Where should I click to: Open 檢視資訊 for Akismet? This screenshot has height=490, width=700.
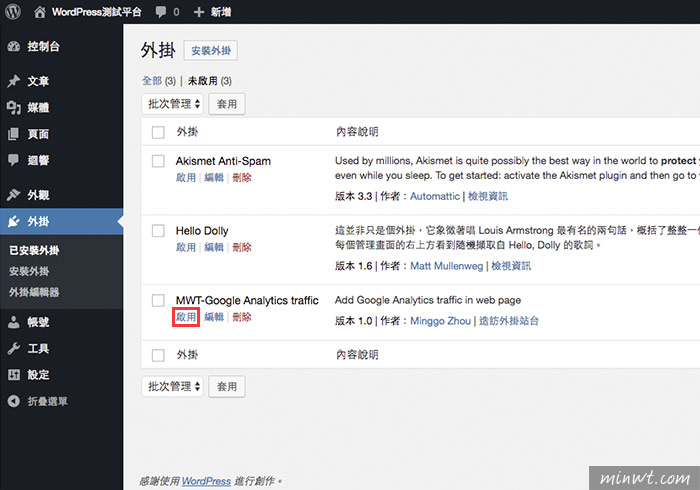pos(488,196)
